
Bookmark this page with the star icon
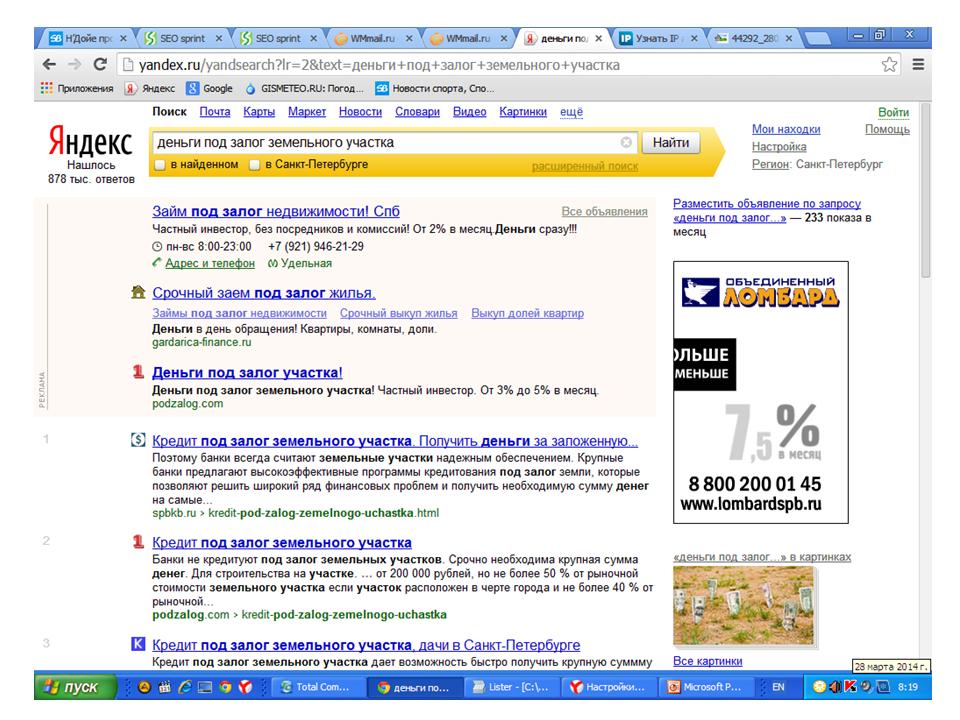coord(889,64)
